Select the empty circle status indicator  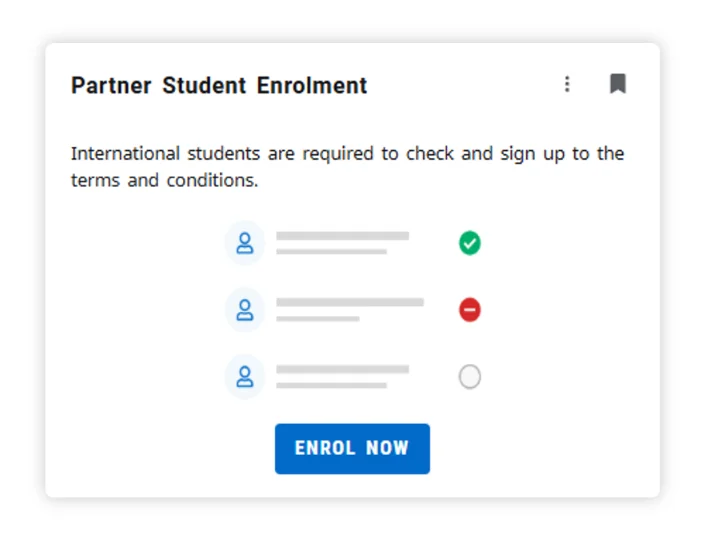pos(470,377)
